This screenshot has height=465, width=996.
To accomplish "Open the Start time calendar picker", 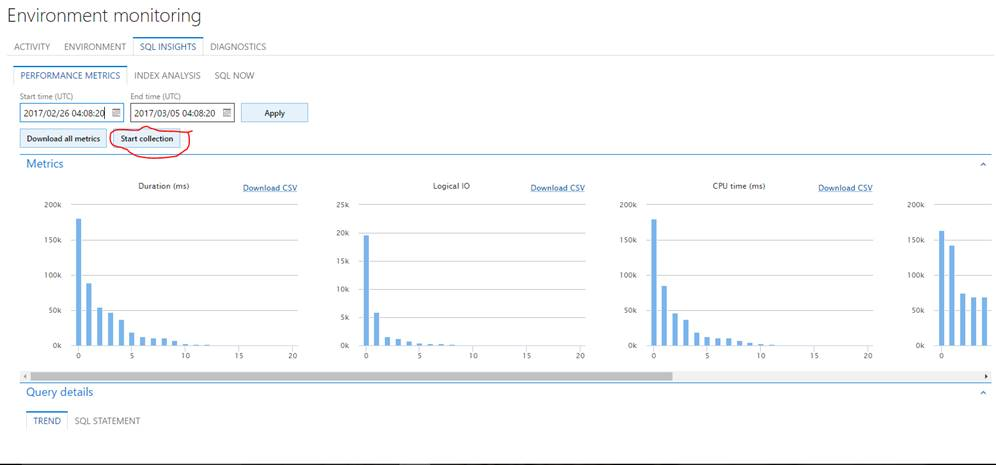I will coord(116,113).
